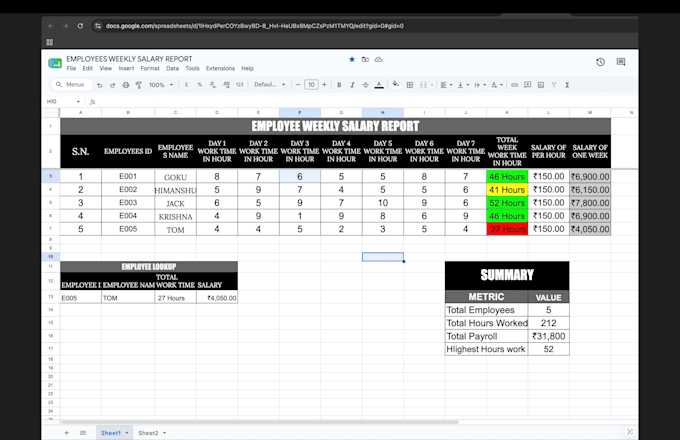Open the Insert menu
The image size is (680, 440).
pos(126,68)
